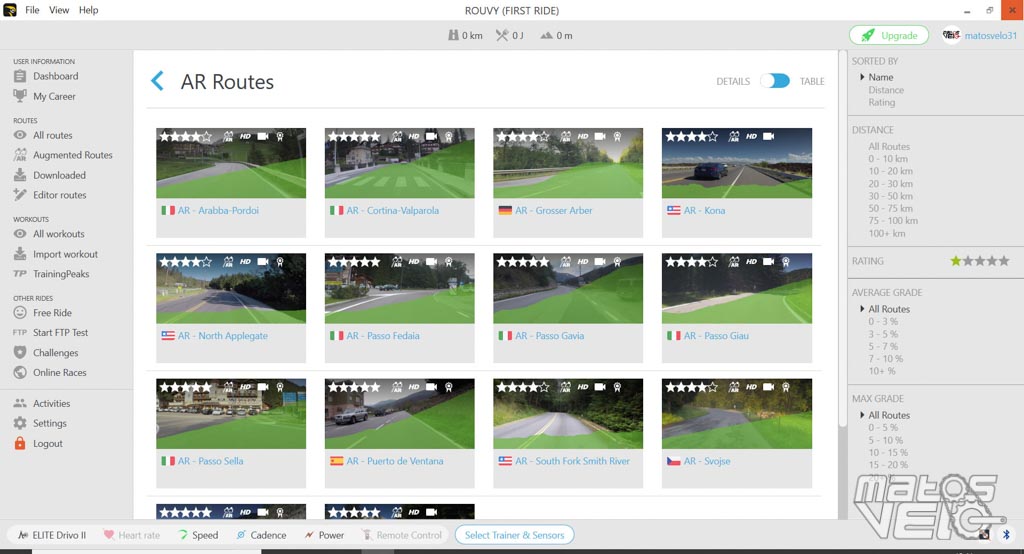Open the Svojse route thumbnail
Viewport: 1024px width, 554px height.
pos(737,414)
